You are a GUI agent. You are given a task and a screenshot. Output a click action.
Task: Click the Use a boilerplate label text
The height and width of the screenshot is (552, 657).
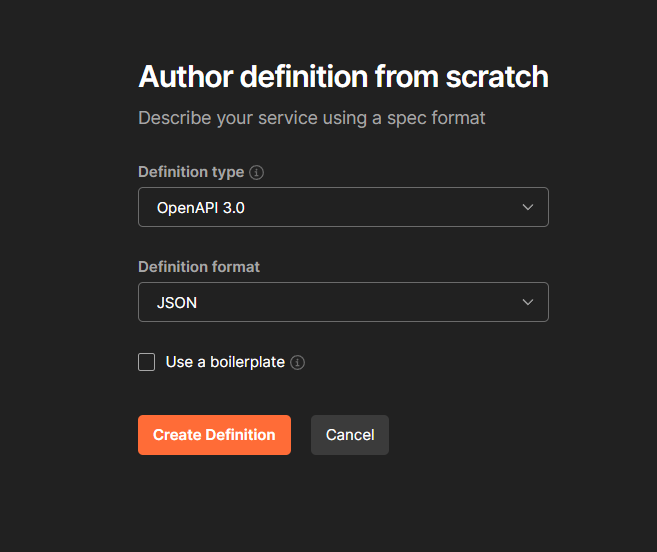click(225, 362)
